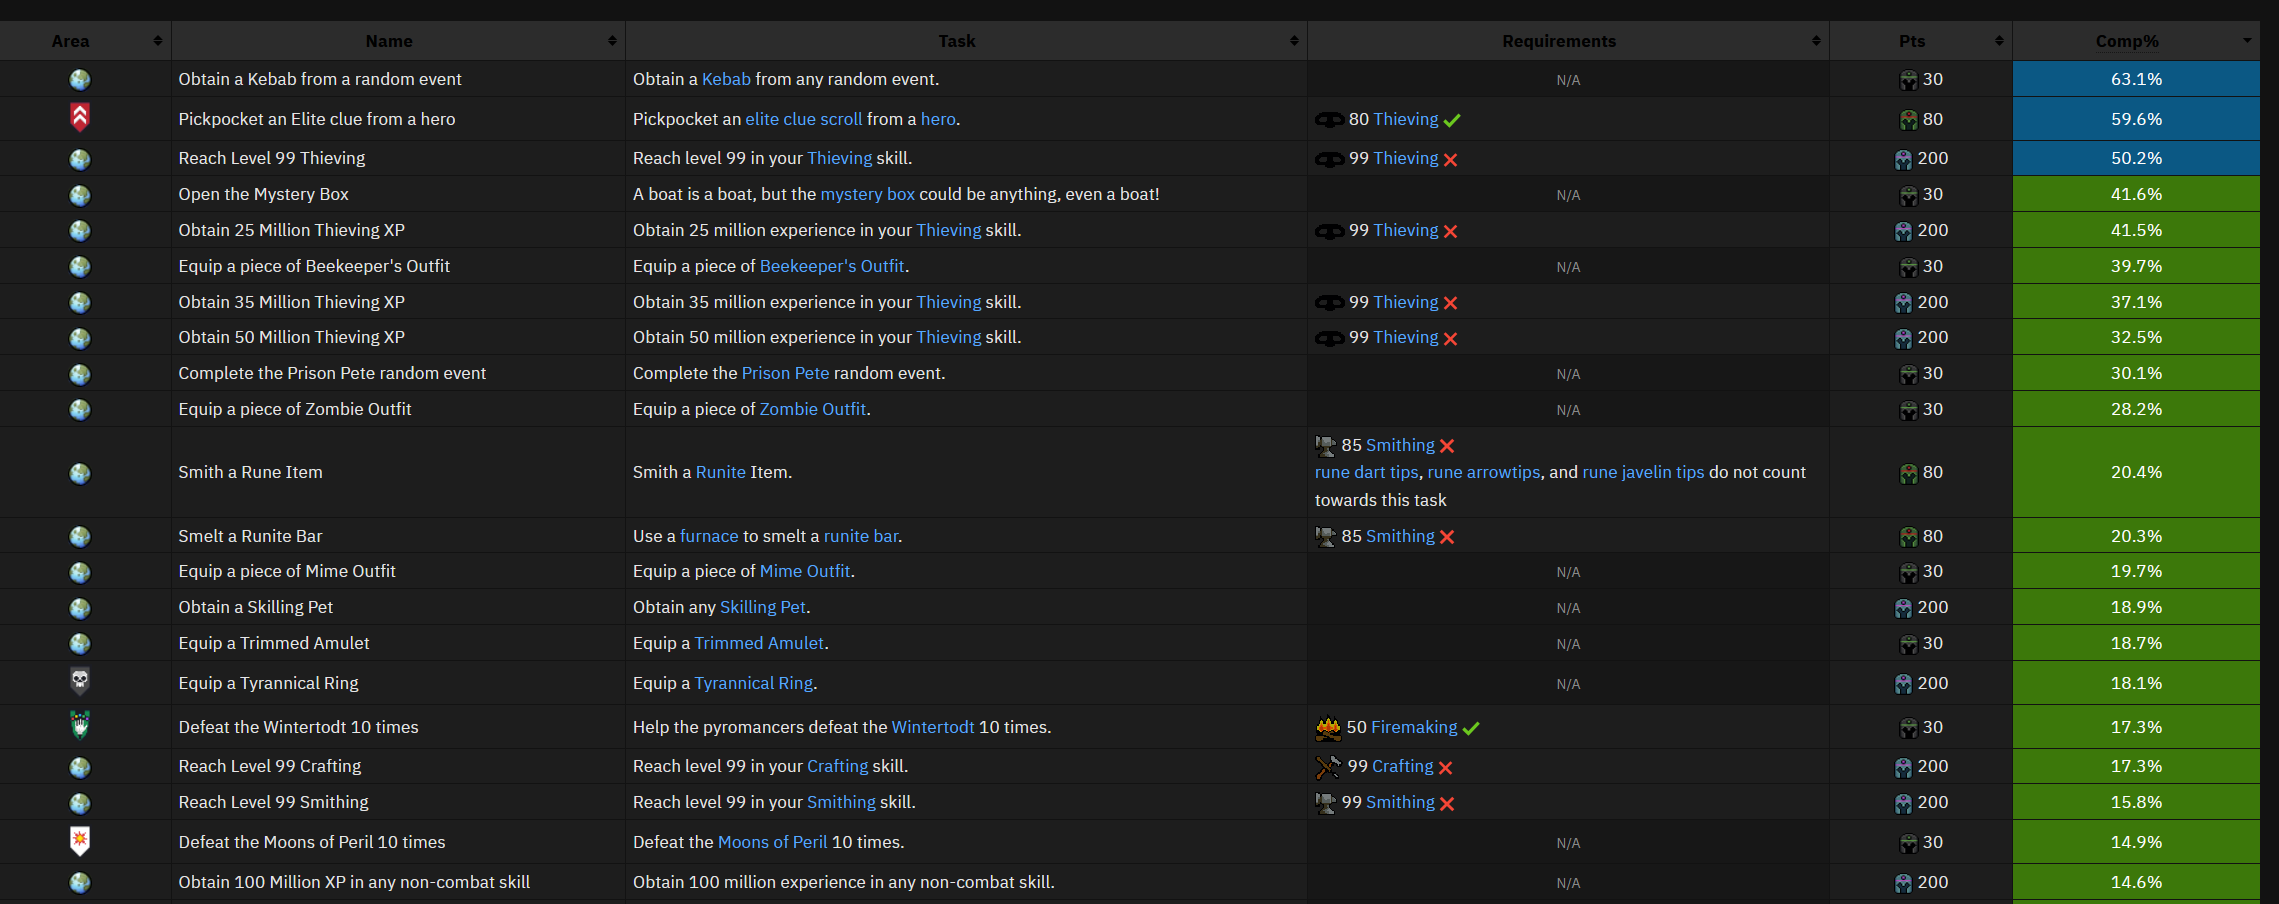Viewport: 2279px width, 904px height.
Task: Click the Thieving mask icon next to 80 Thieving
Action: [1329, 120]
